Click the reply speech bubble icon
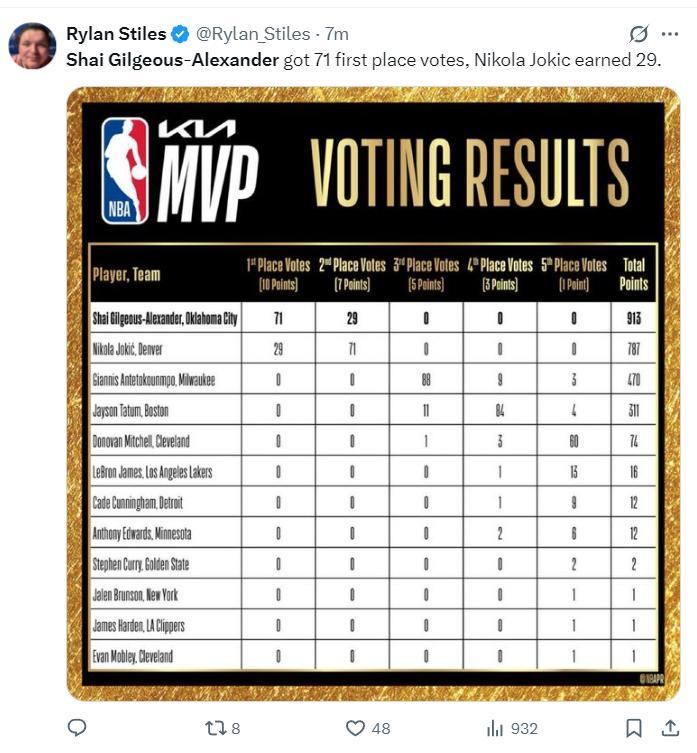Image resolution: width=697 pixels, height=753 pixels. pyautogui.click(x=77, y=728)
